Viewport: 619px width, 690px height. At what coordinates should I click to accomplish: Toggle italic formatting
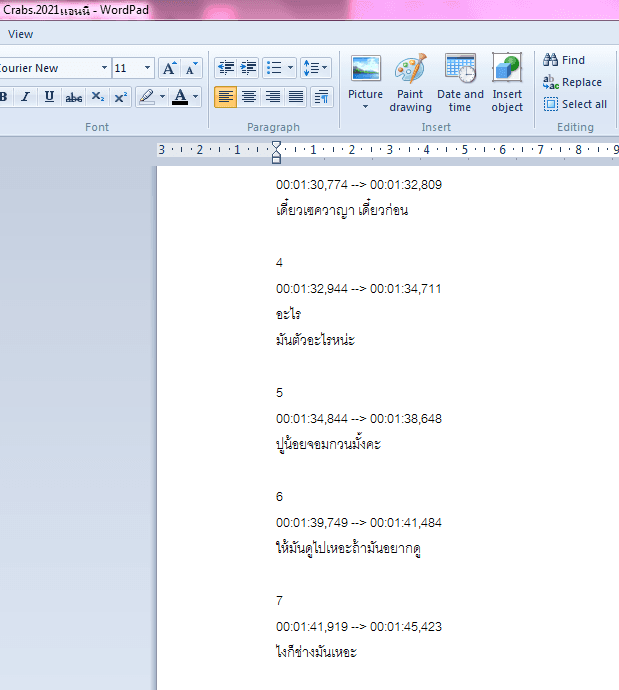point(26,97)
